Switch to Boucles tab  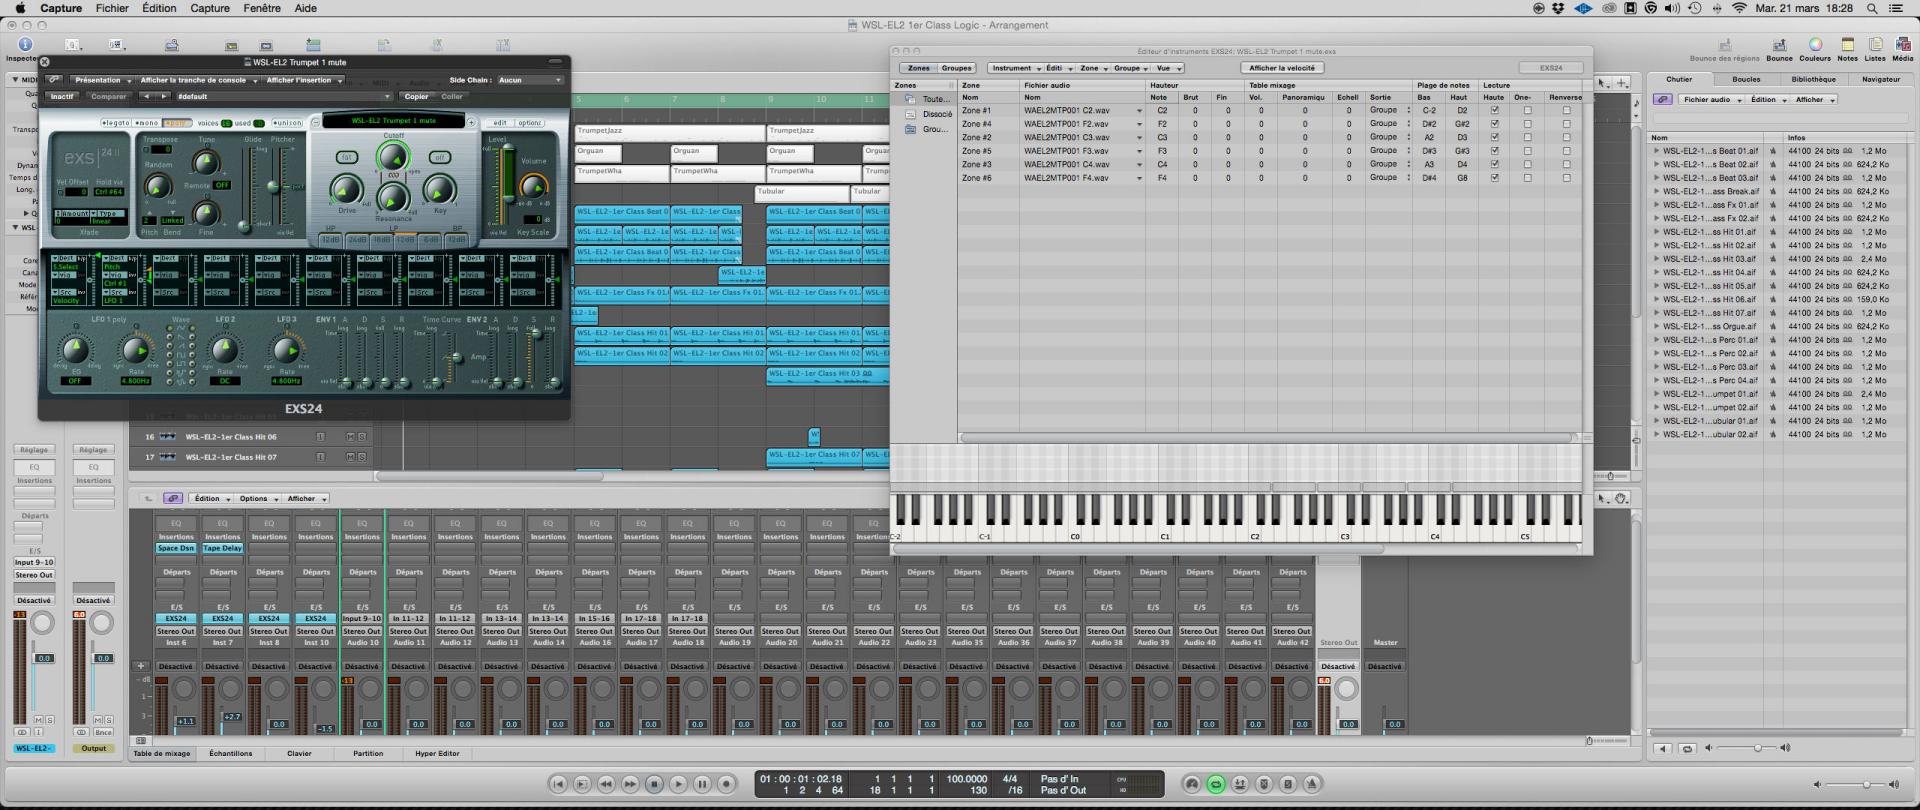1746,79
